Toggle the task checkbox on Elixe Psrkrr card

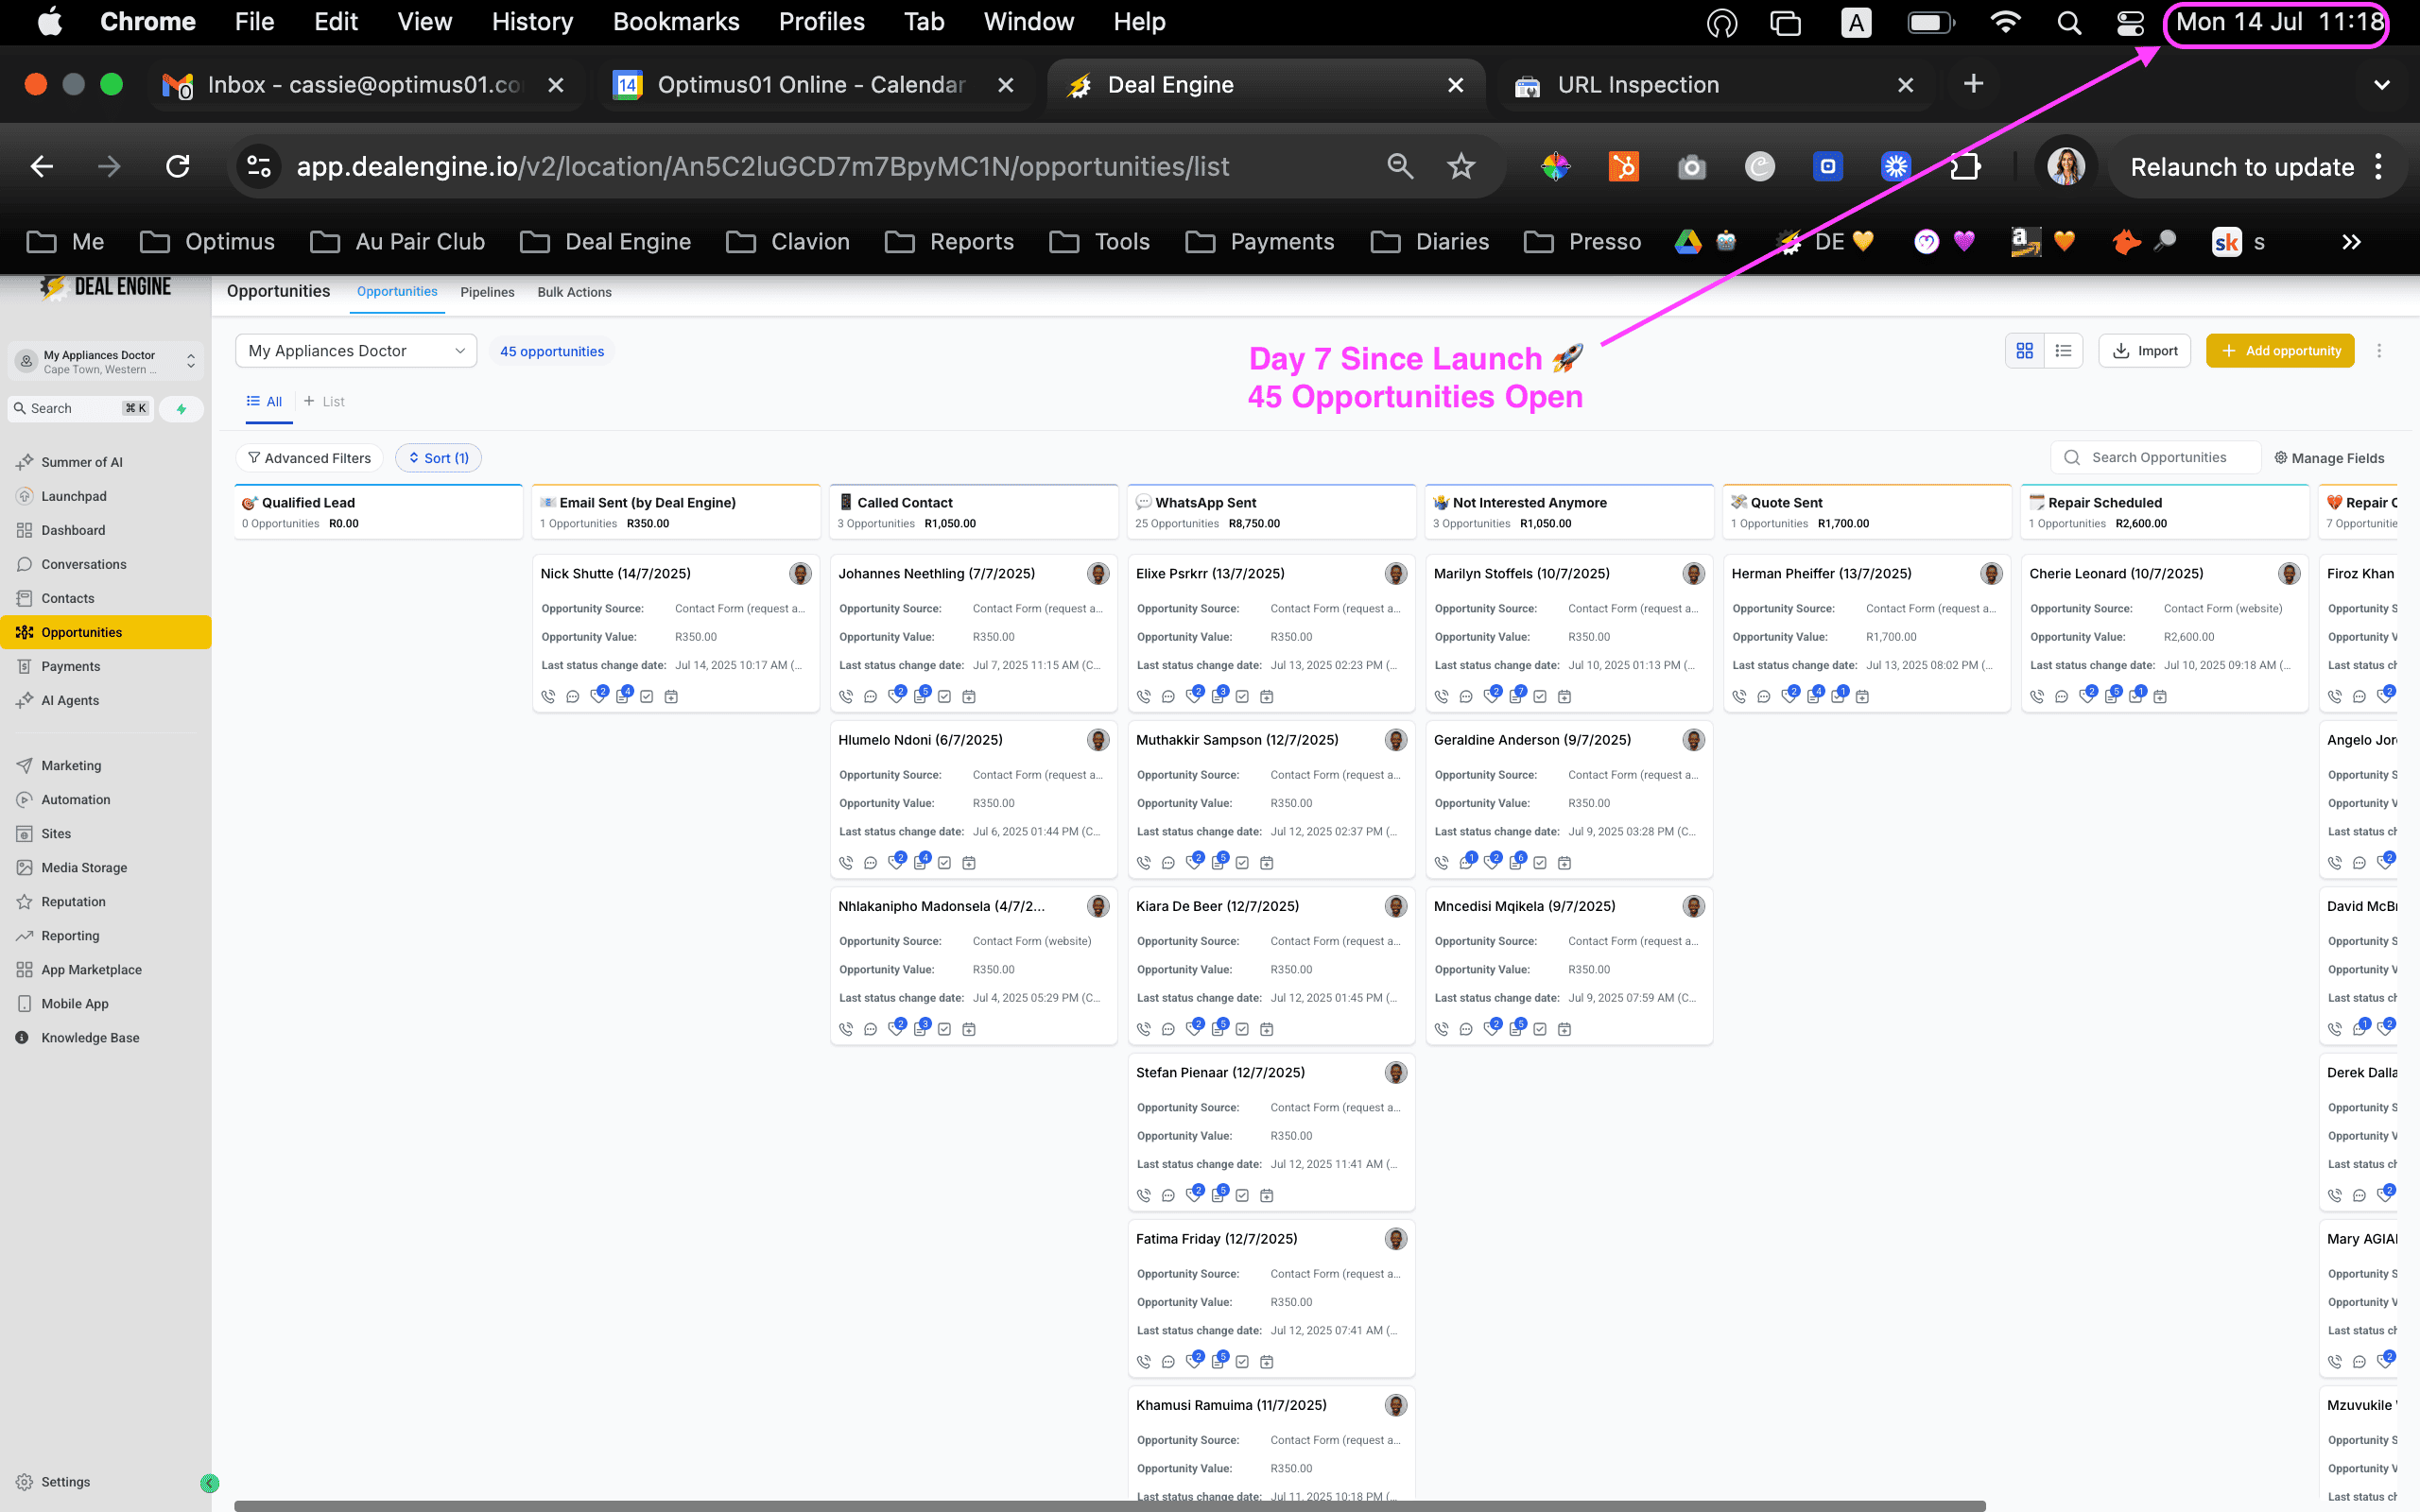1242,696
